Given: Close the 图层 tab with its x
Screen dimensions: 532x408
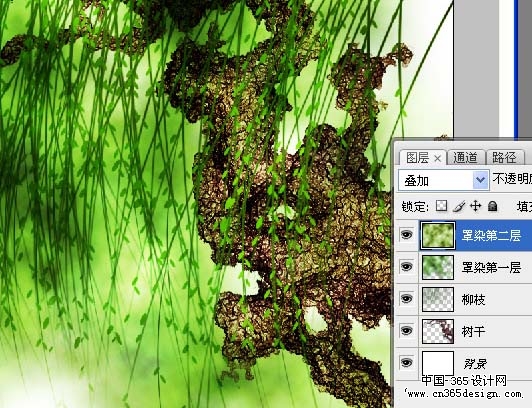Looking at the screenshot, I should tap(438, 158).
